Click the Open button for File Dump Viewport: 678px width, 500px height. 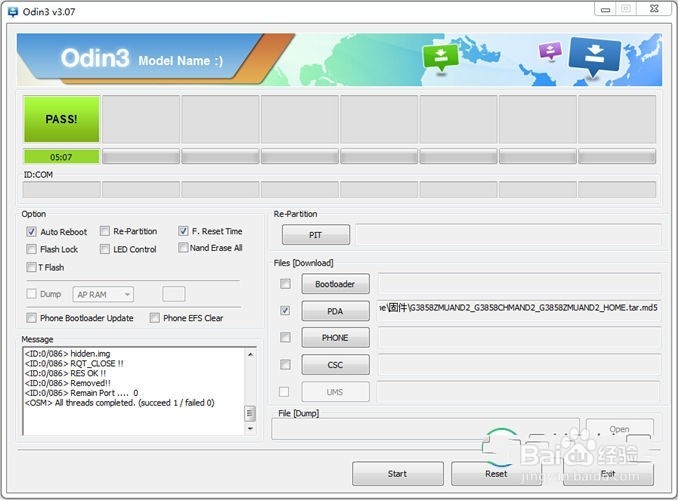click(x=619, y=429)
